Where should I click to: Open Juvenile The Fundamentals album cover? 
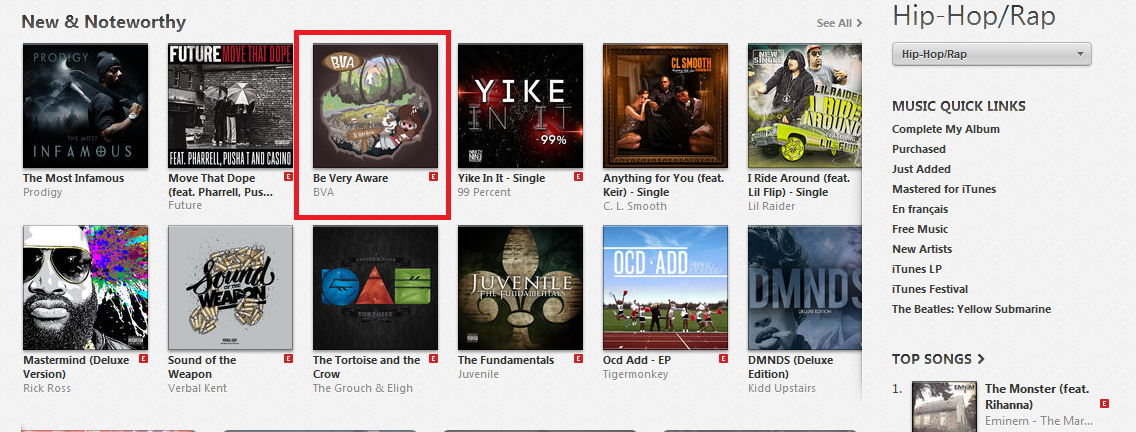[x=520, y=288]
